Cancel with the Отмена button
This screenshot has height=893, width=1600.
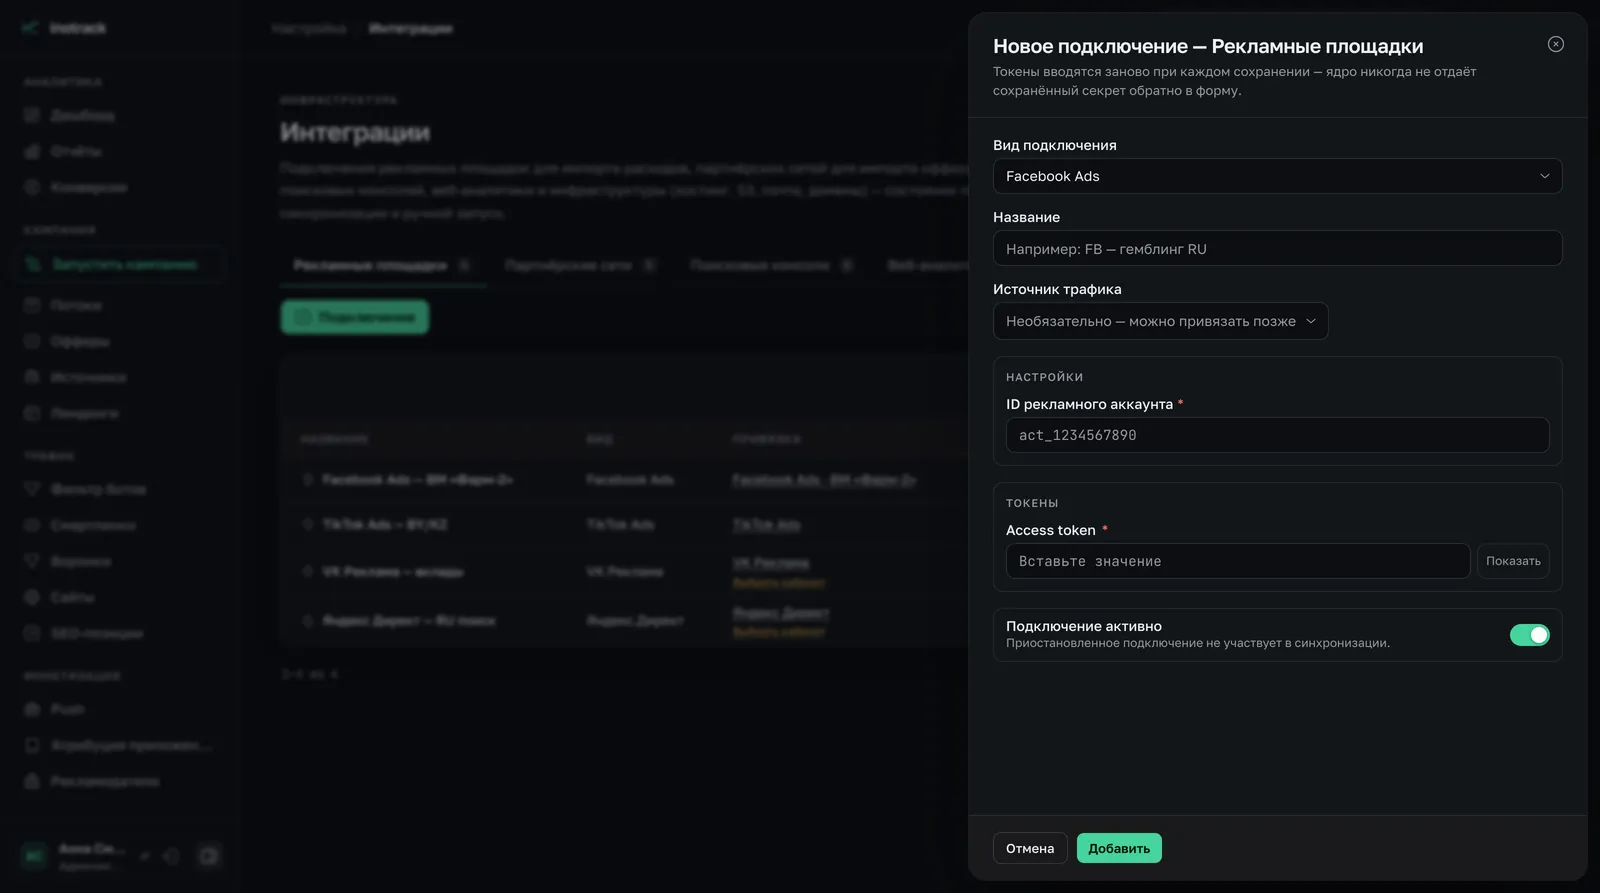[1030, 848]
